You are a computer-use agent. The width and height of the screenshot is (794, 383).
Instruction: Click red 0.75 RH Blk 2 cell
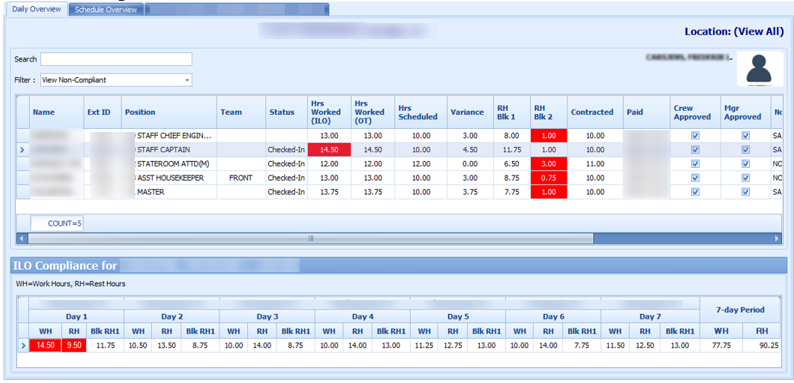coord(548,178)
